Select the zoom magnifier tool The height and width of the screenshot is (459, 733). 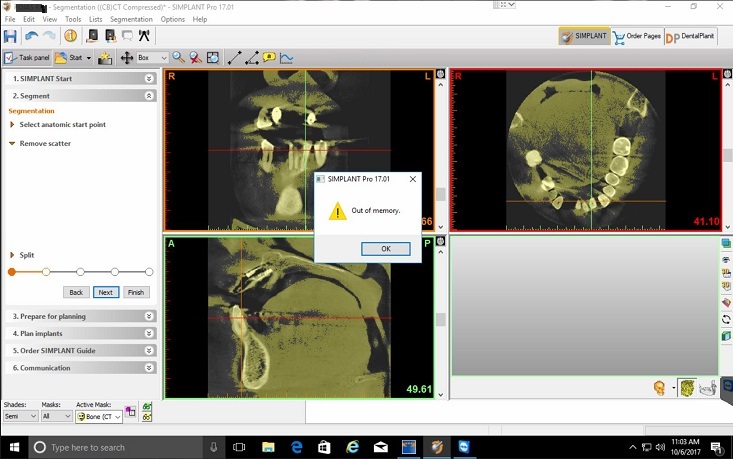[x=178, y=58]
